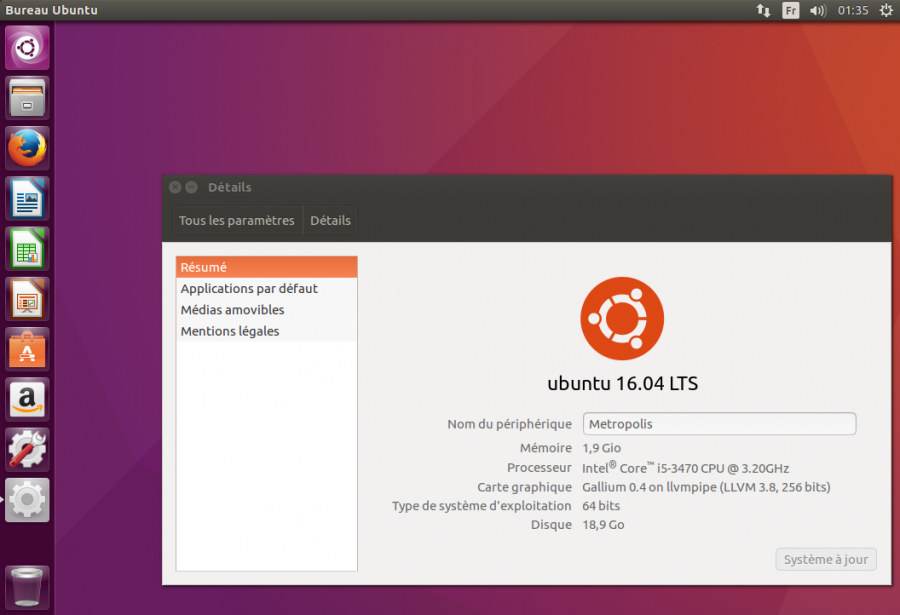
Task: Select Médias amovibles
Action: click(x=266, y=310)
